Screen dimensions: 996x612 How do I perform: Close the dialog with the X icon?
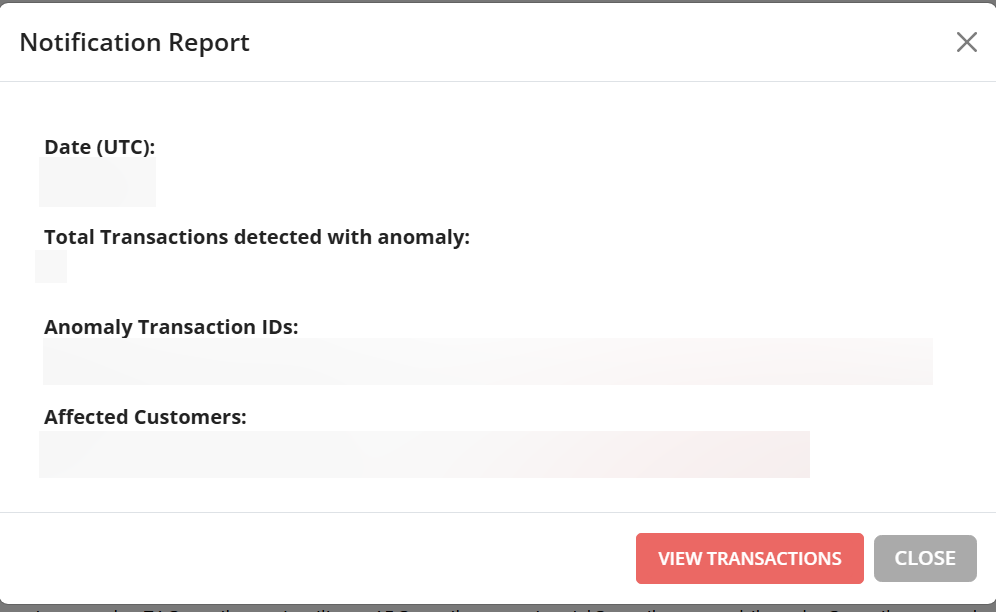[966, 42]
